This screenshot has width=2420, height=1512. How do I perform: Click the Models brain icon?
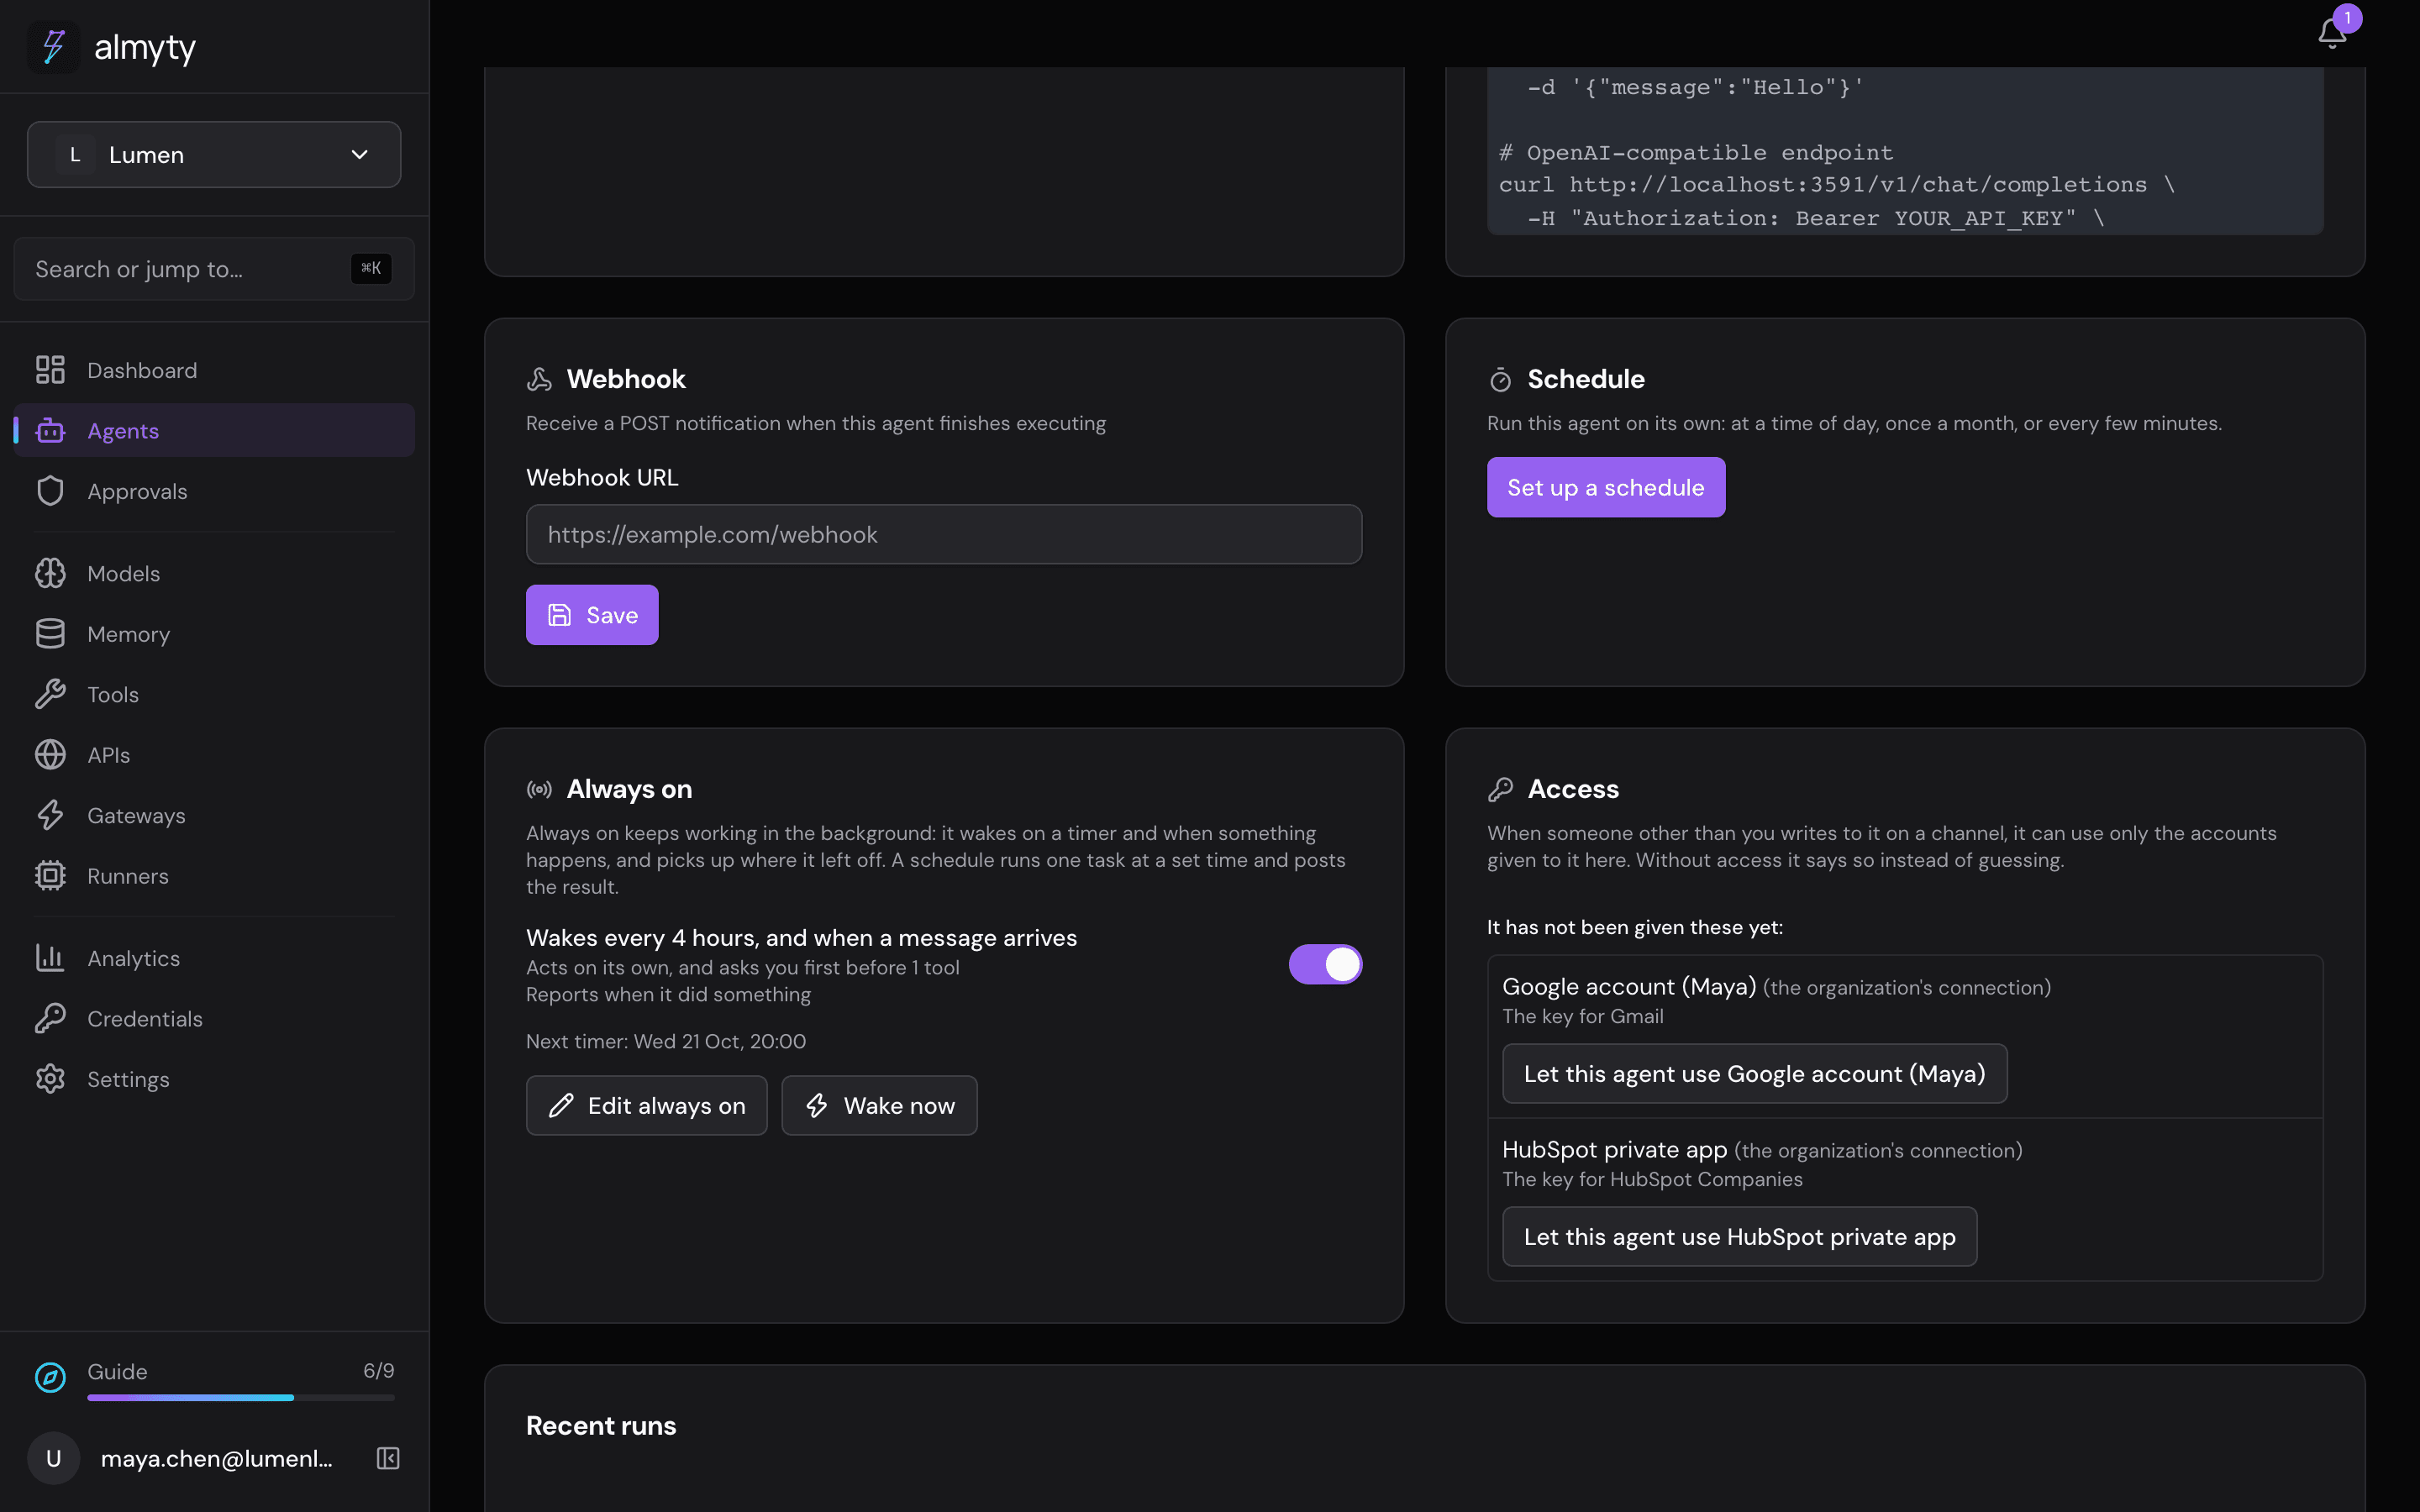(x=50, y=573)
